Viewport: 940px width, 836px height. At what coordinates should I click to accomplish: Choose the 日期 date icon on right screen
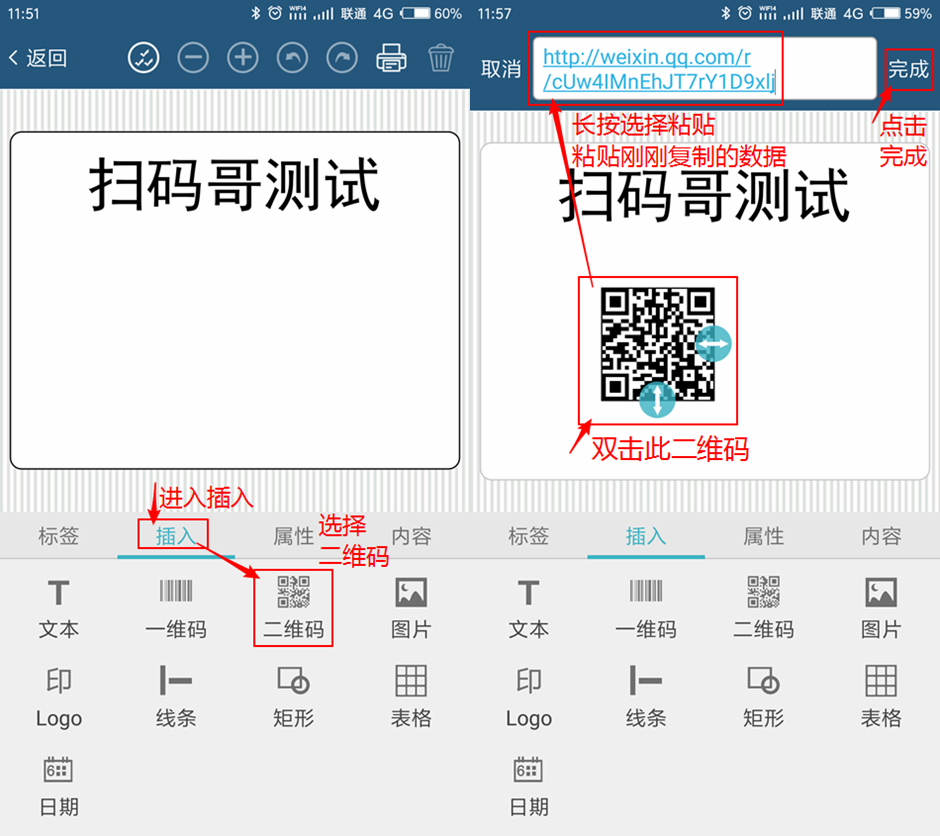(x=528, y=784)
